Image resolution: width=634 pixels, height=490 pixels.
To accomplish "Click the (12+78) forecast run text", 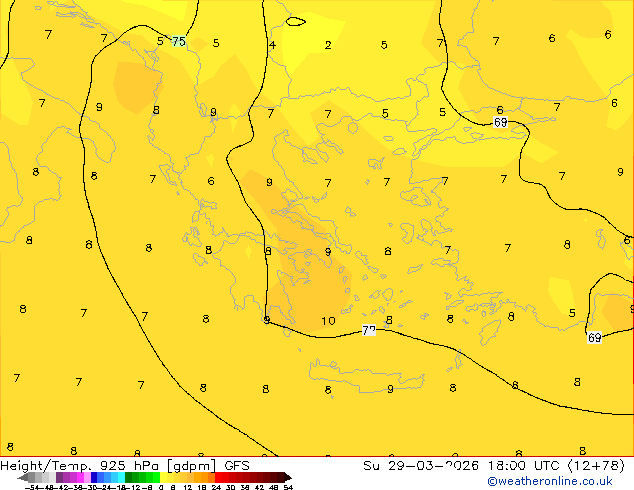I will click(596, 466).
